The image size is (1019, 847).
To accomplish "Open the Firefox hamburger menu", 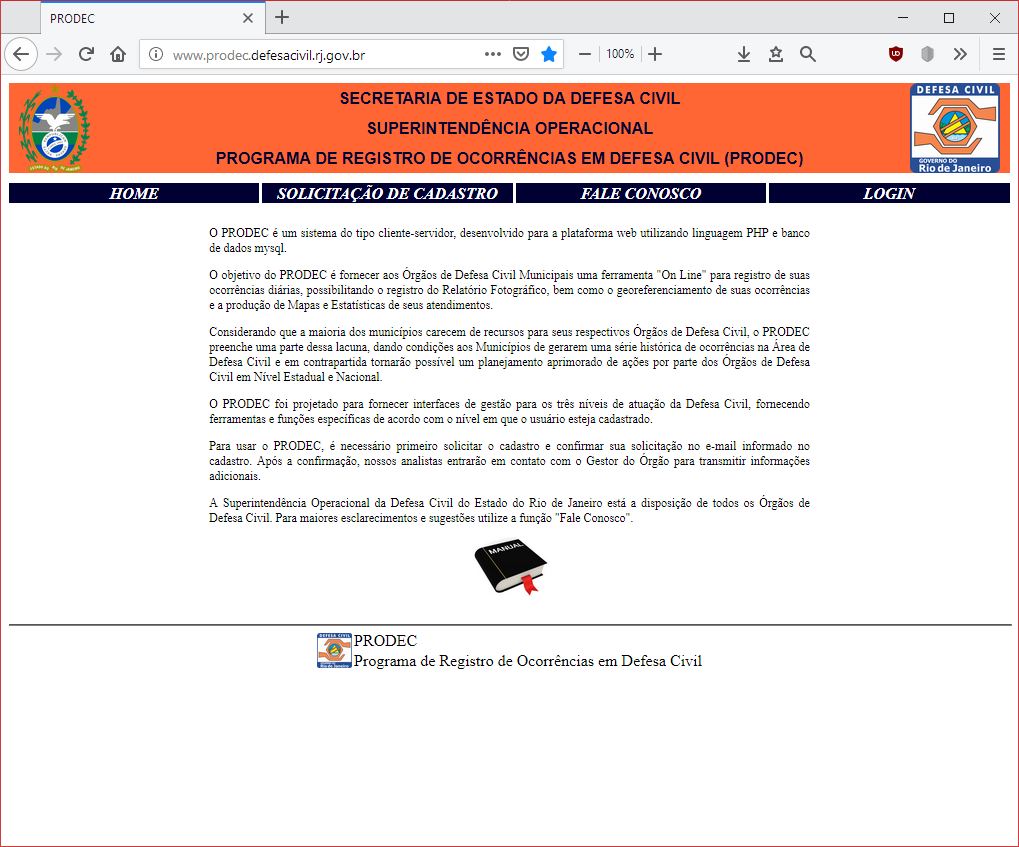I will coord(999,55).
